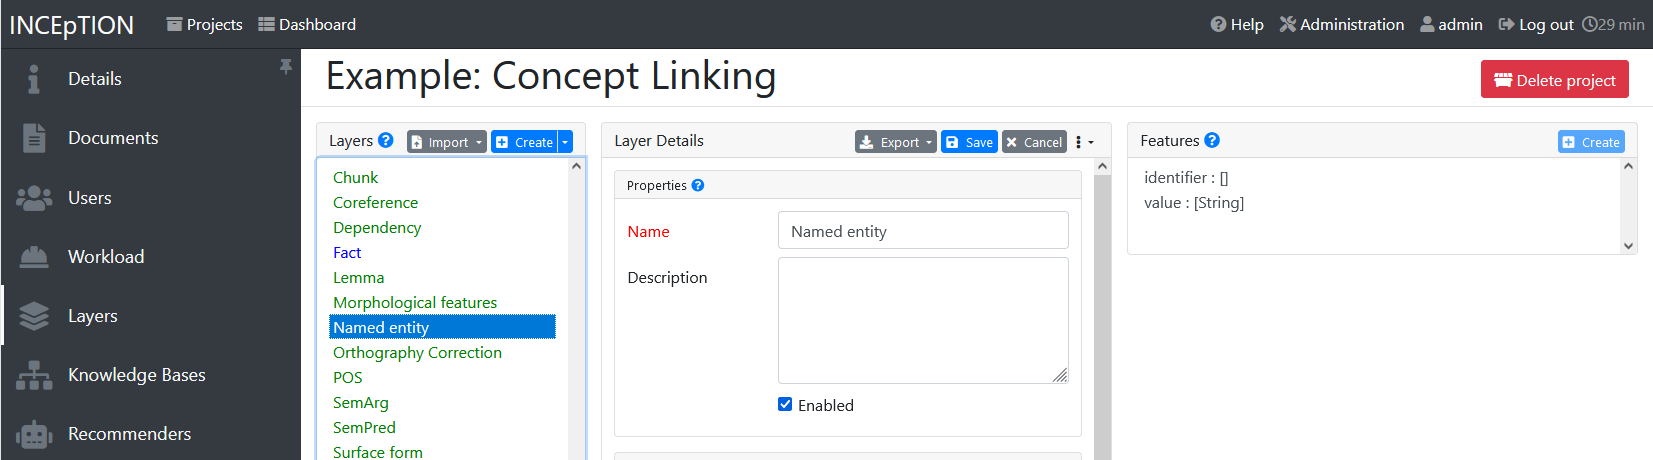Screen dimensions: 1653x460
Task: Click the help icon beside Properties
Action: click(x=698, y=185)
